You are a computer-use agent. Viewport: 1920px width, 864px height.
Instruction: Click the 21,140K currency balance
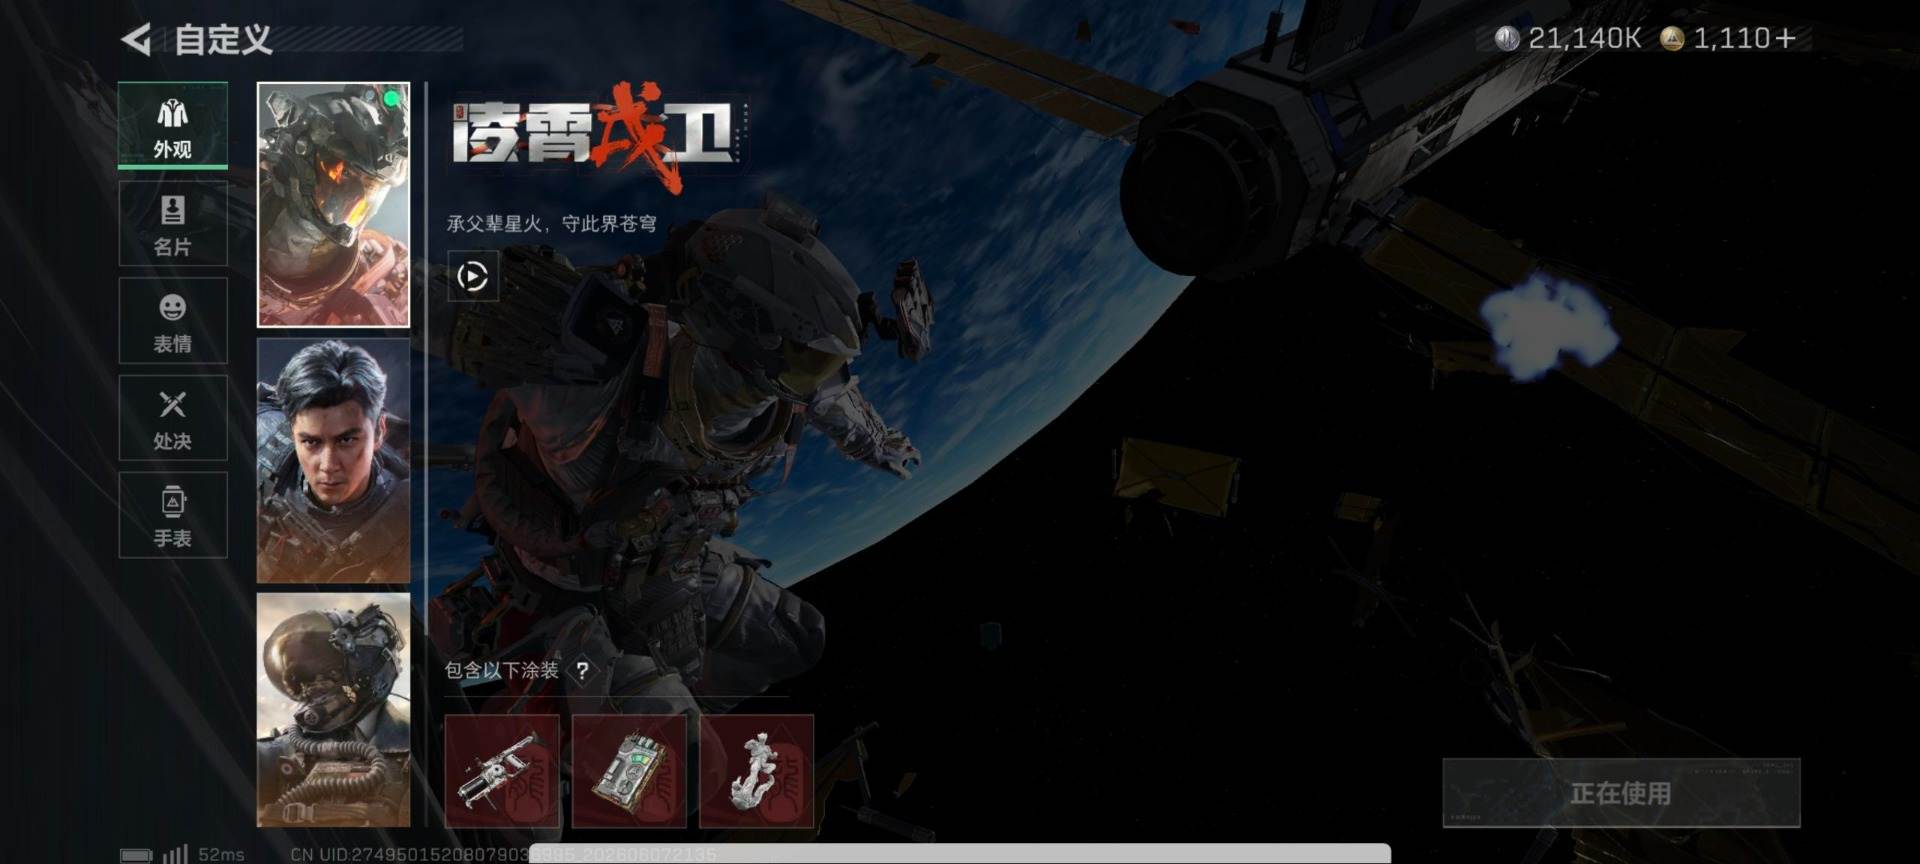point(1584,38)
